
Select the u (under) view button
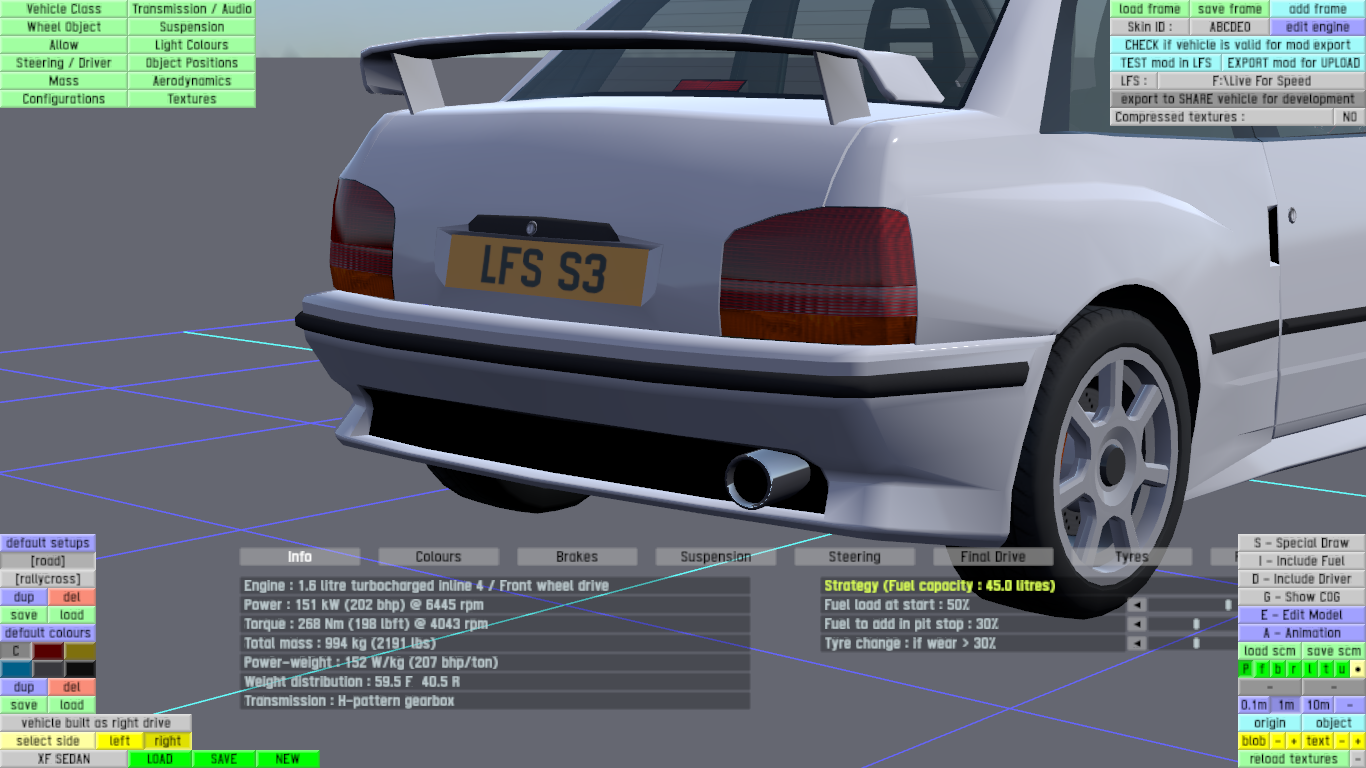[1342, 669]
